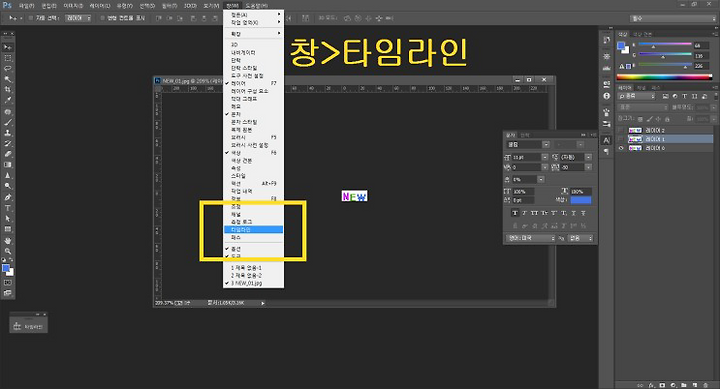Select the Hand tool
Image resolution: width=720 pixels, height=389 pixels.
pos(8,241)
